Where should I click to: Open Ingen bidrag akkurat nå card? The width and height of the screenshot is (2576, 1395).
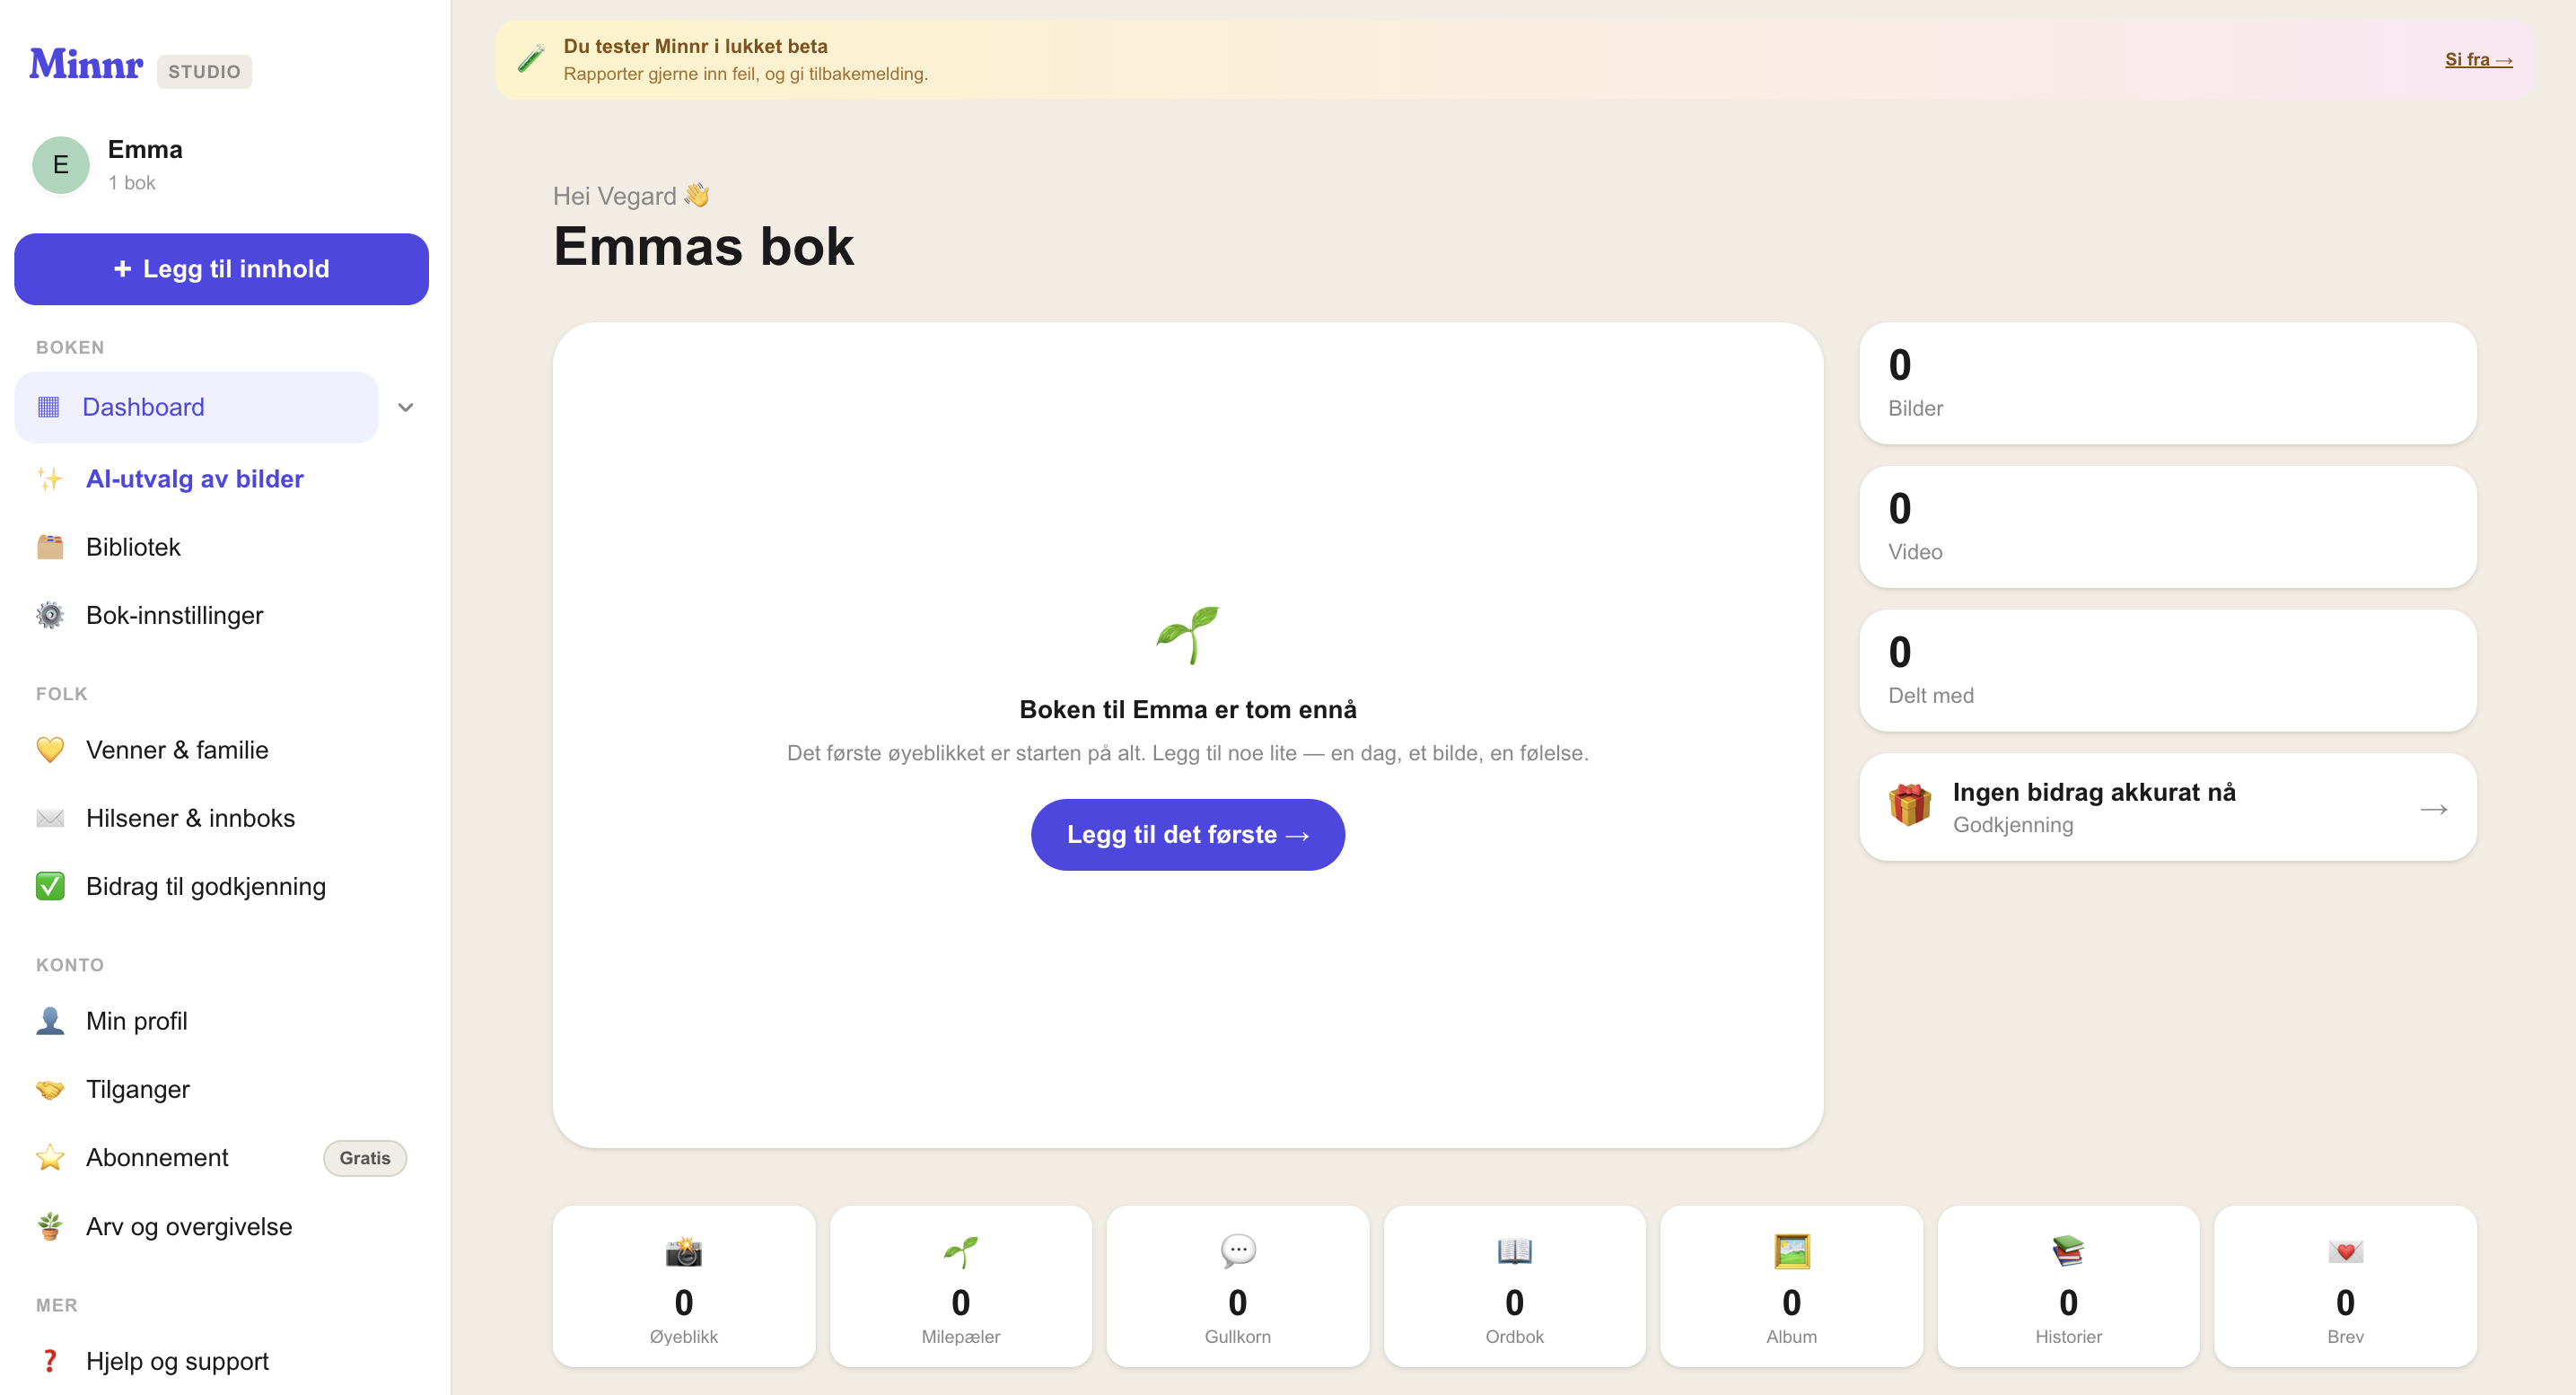2168,807
